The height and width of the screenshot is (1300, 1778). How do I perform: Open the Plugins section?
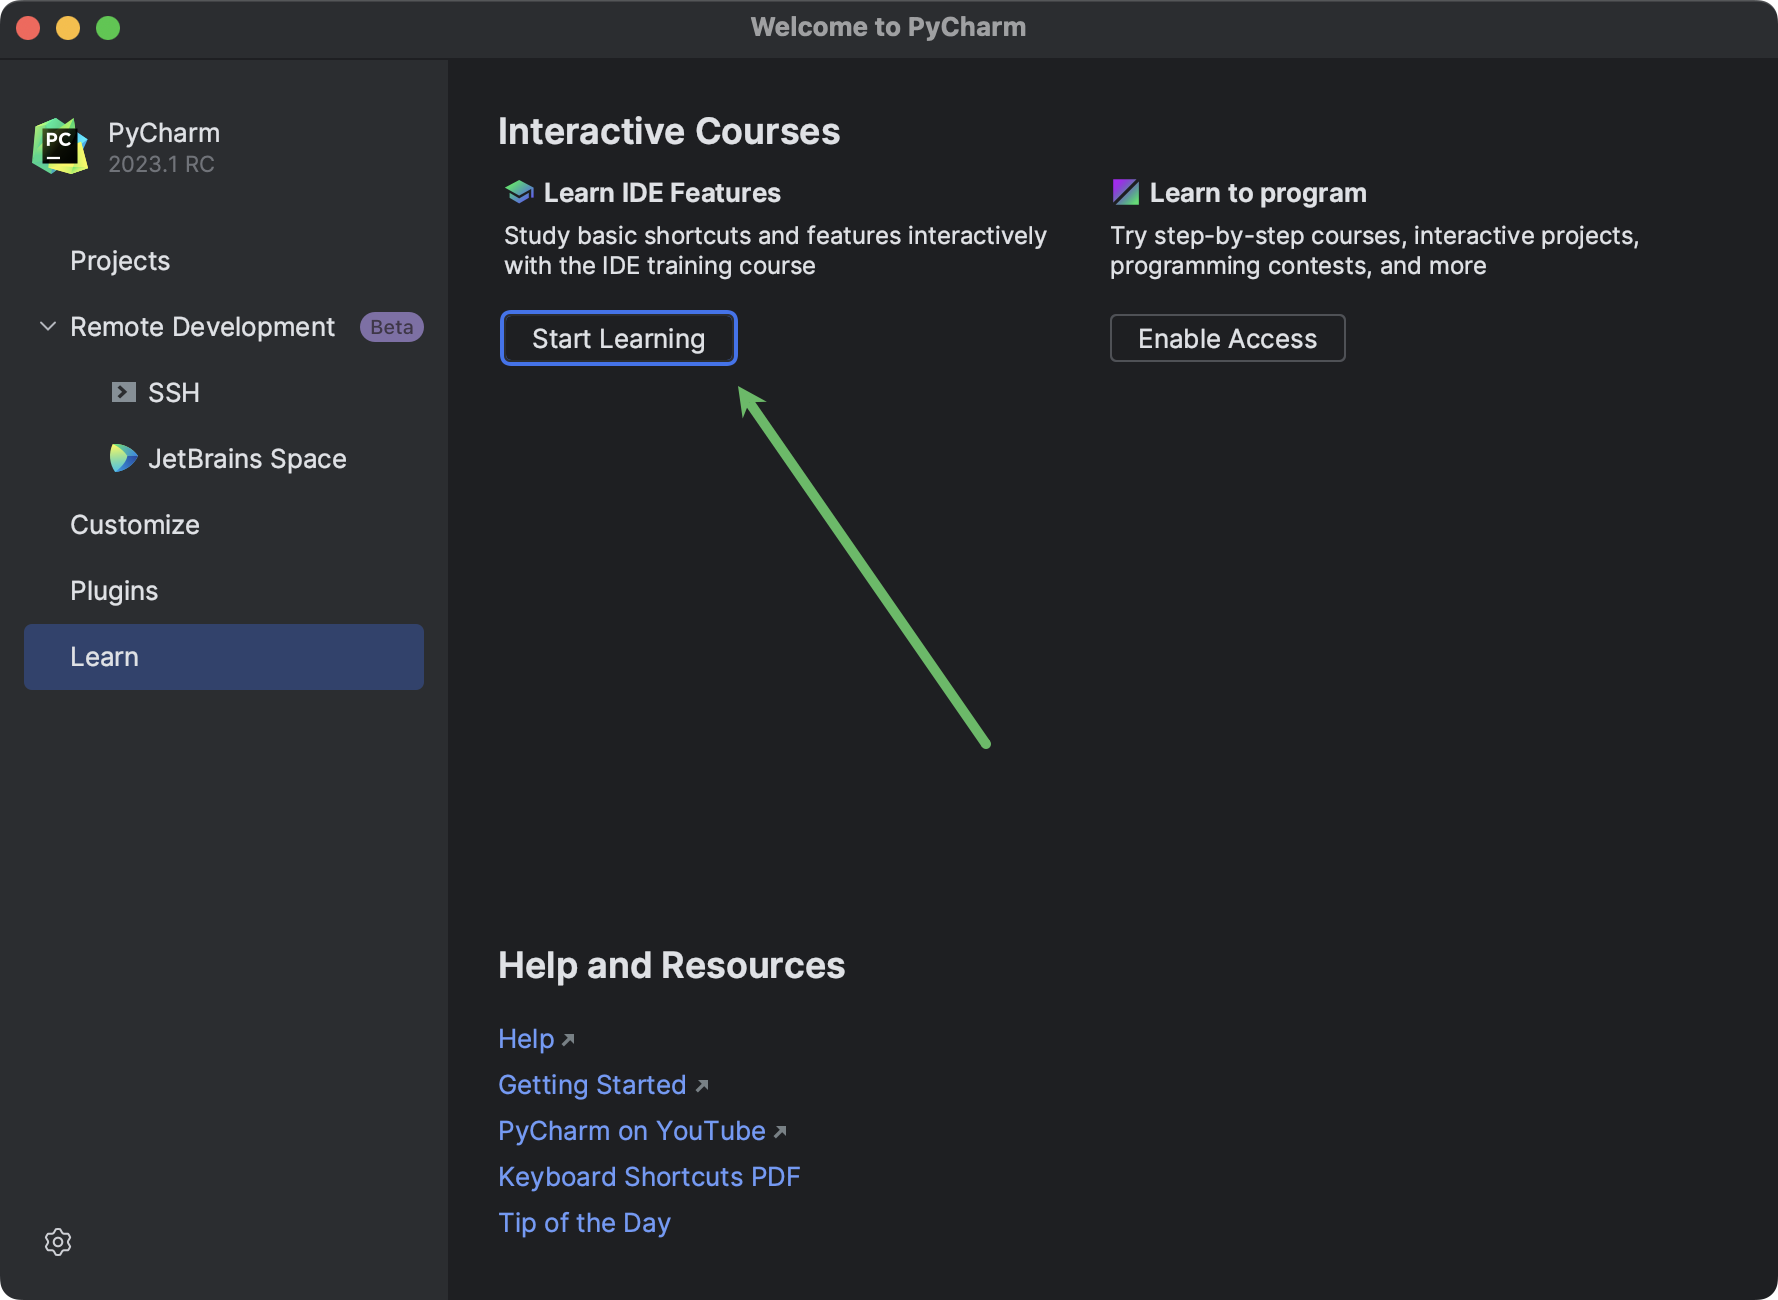coord(113,590)
